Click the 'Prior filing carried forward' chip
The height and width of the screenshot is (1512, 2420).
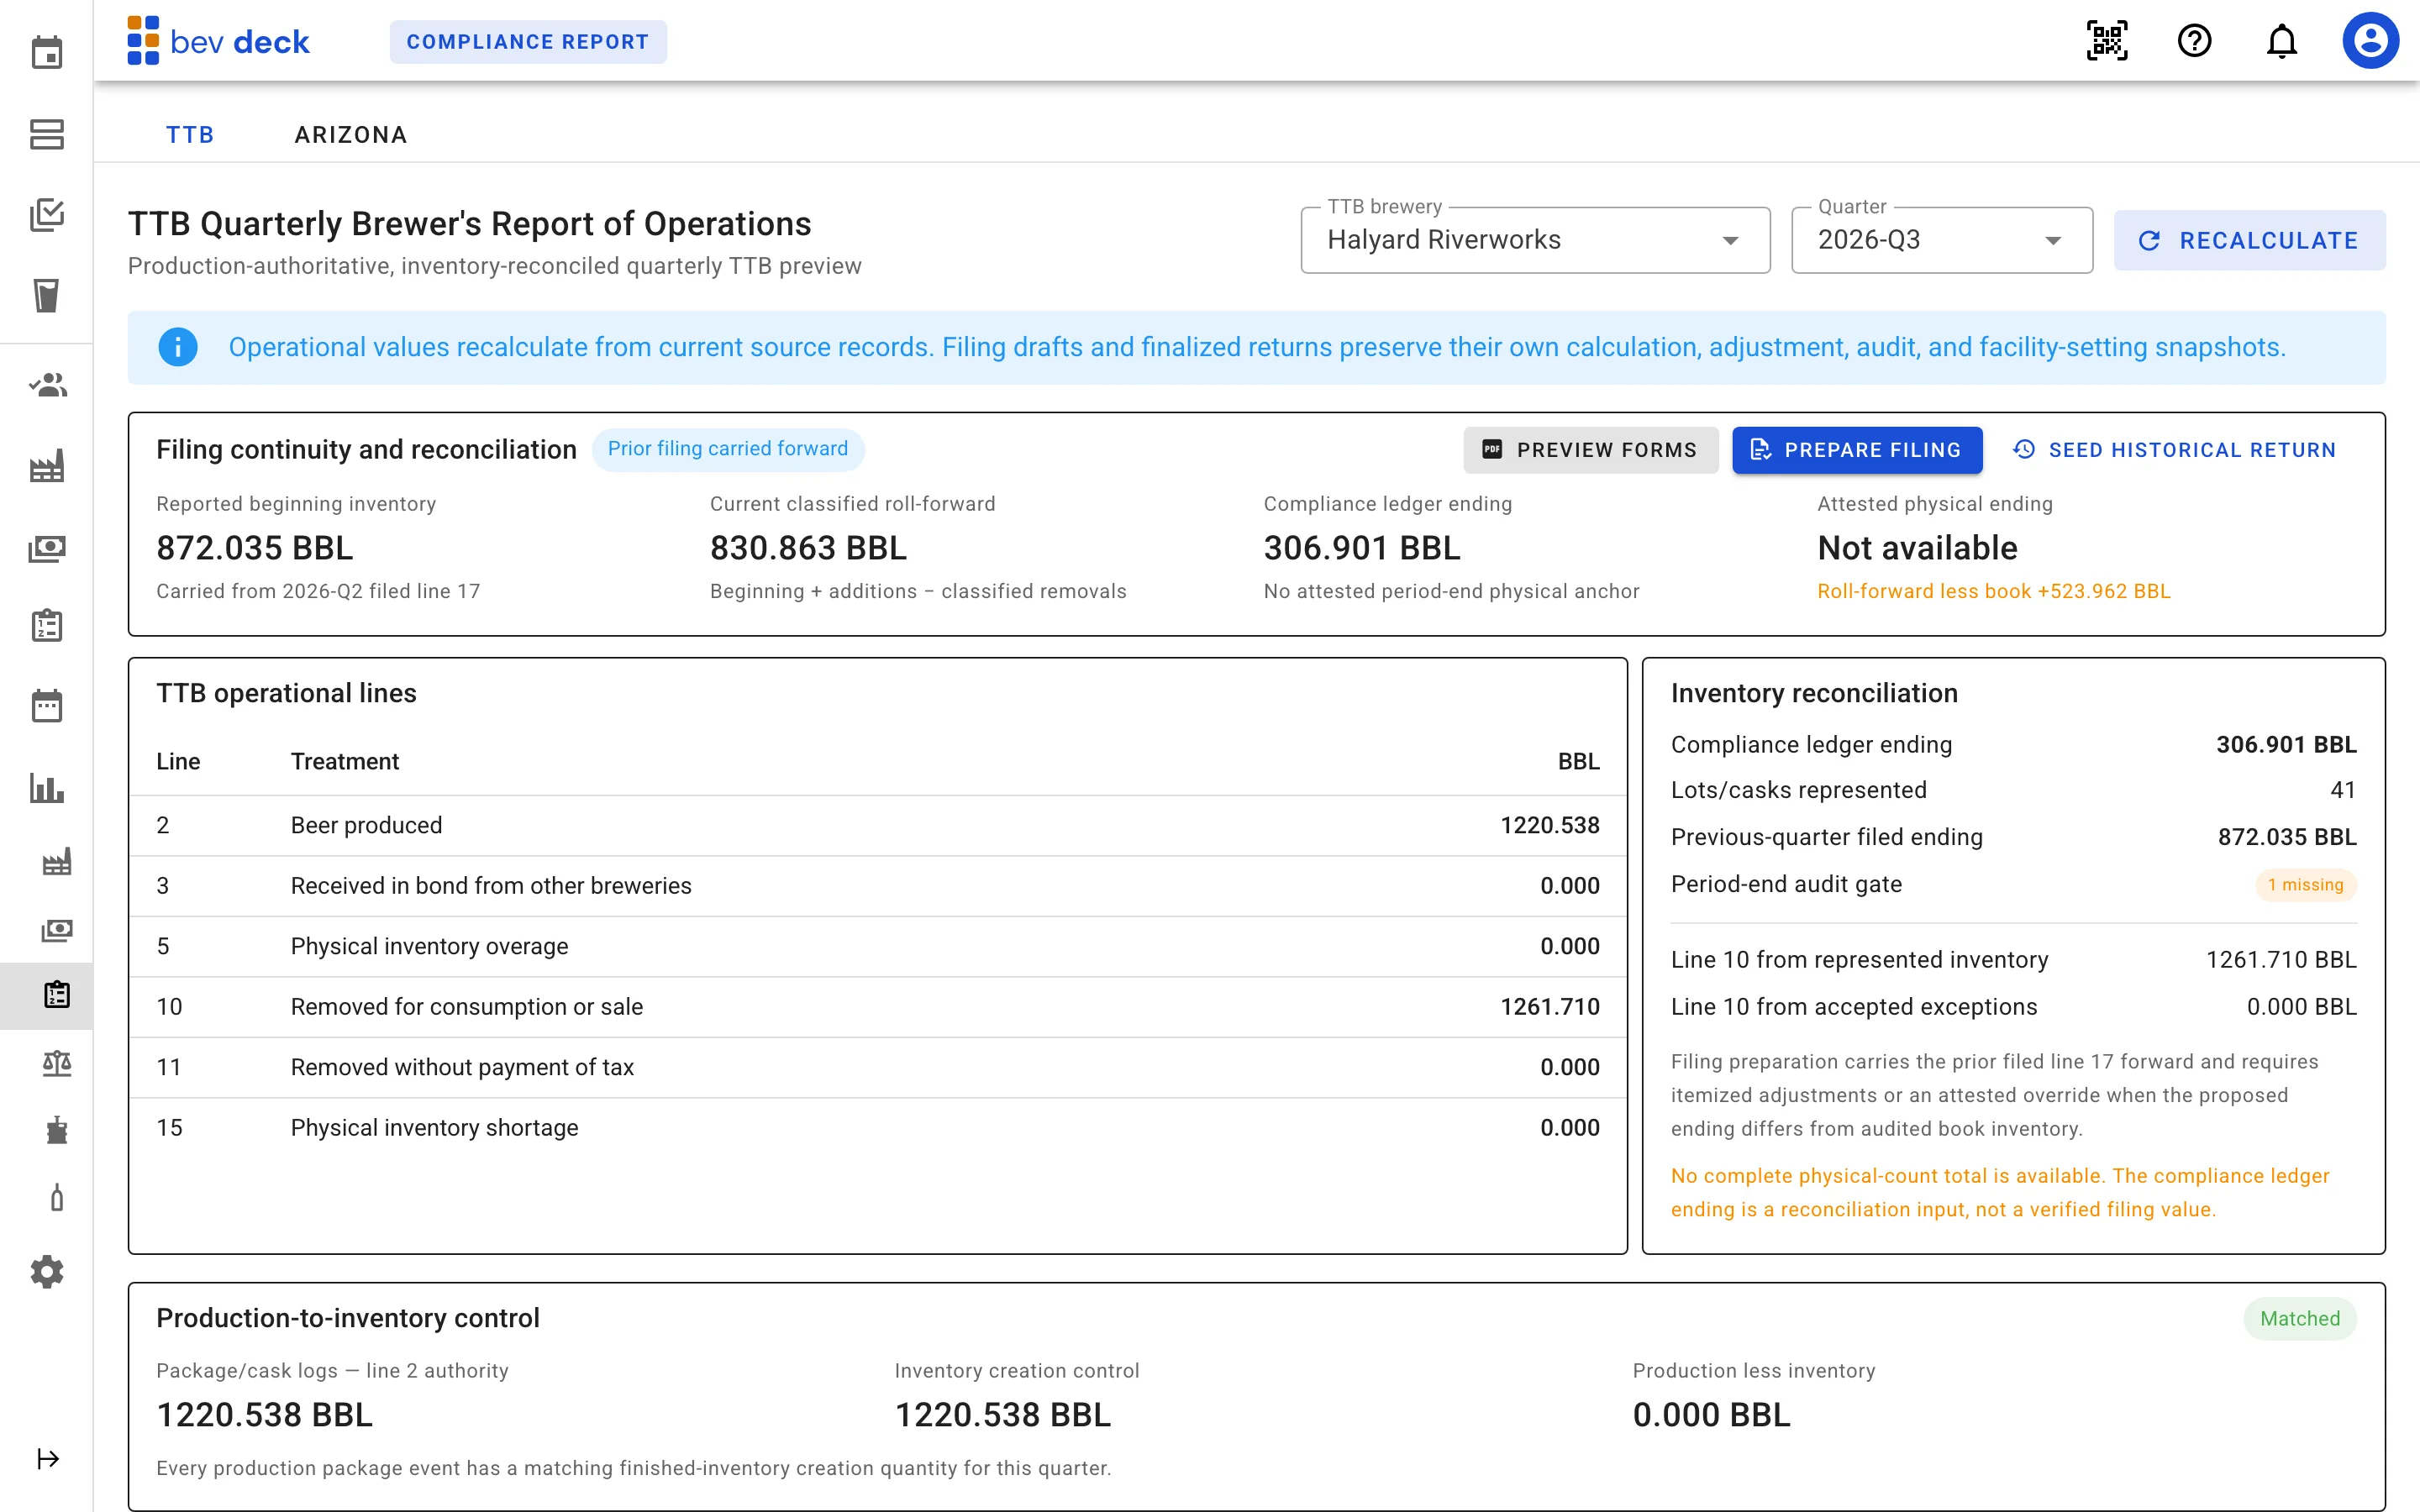click(x=728, y=449)
